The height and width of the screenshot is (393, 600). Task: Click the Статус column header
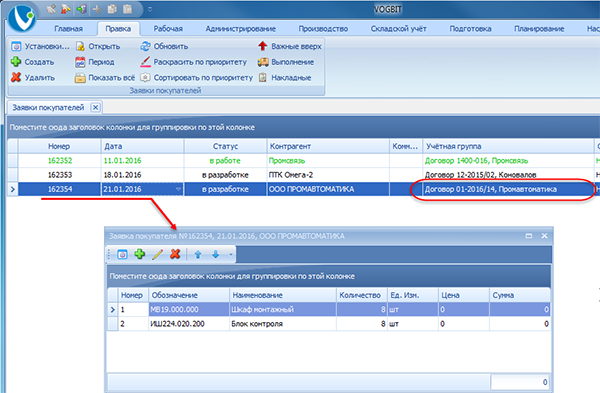pos(225,146)
